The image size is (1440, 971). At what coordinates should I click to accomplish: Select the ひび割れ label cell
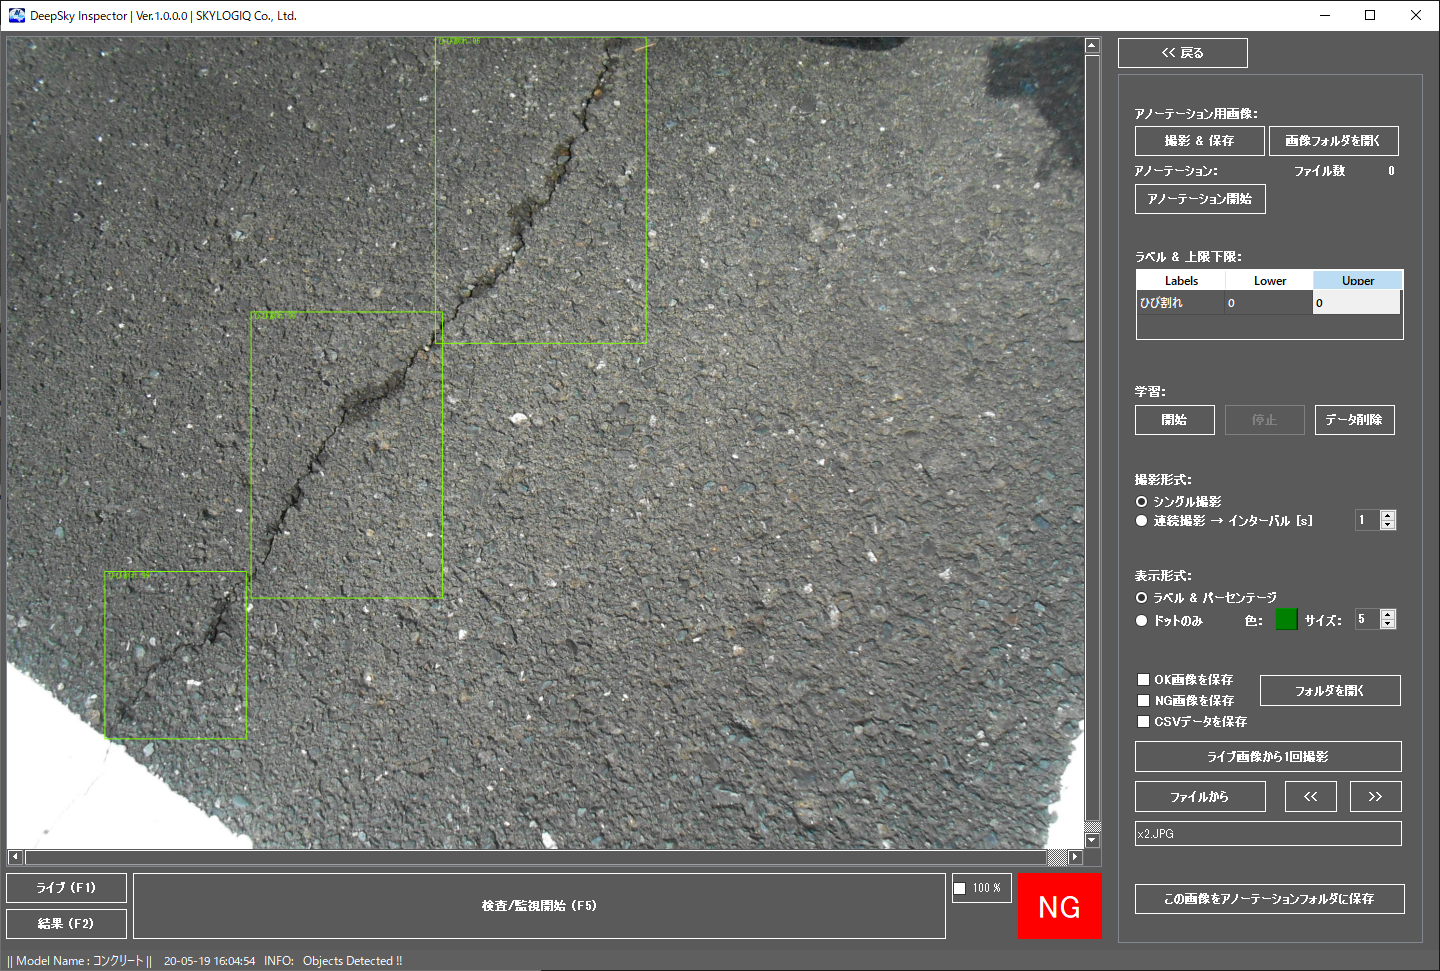(x=1181, y=303)
